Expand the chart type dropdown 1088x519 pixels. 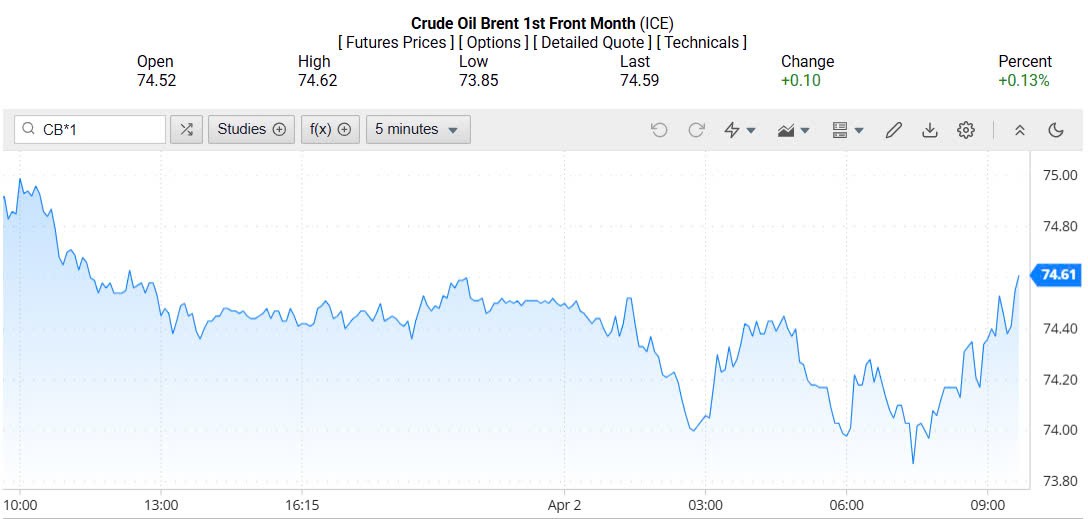click(793, 130)
